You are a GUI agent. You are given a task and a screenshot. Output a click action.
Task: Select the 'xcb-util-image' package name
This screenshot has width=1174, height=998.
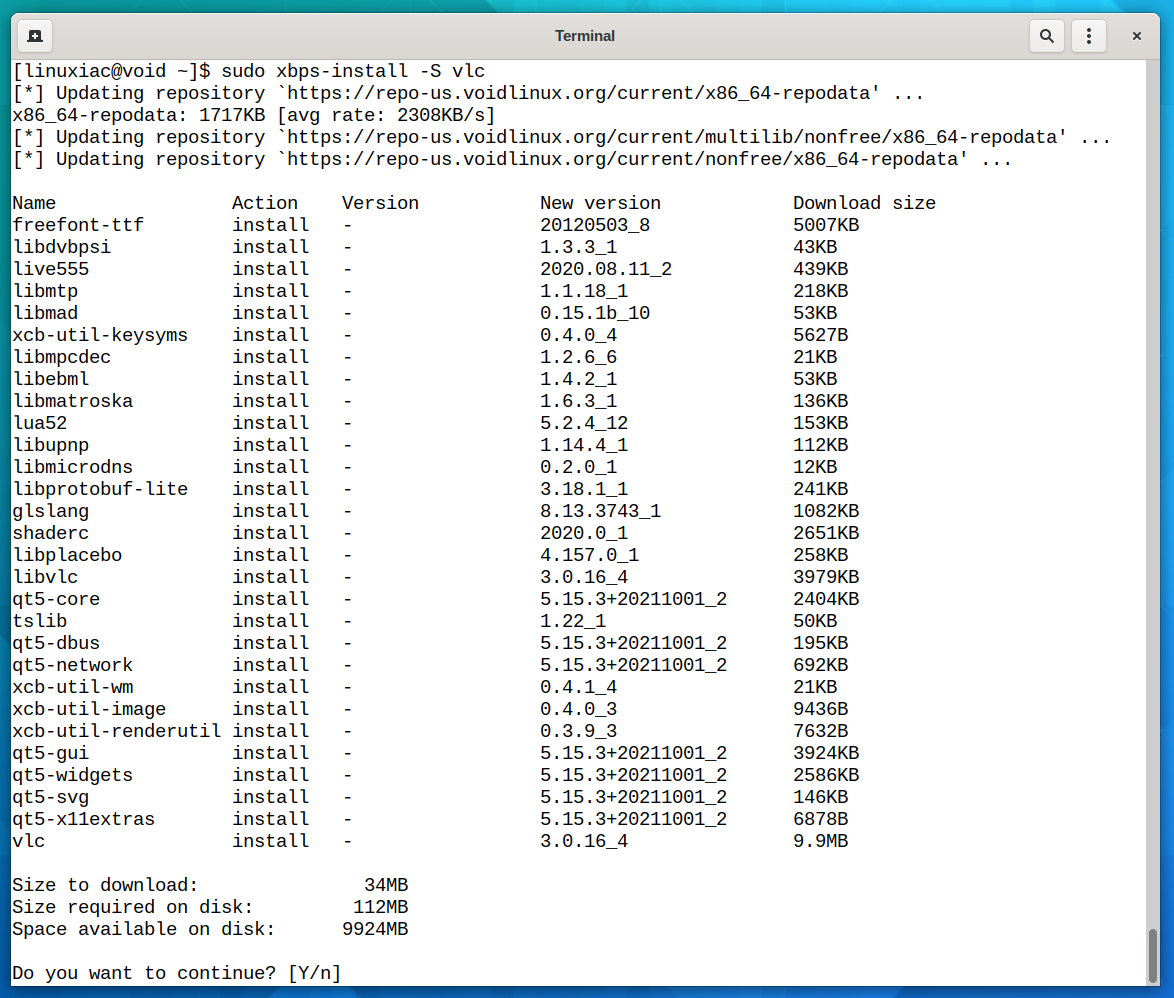tap(89, 709)
